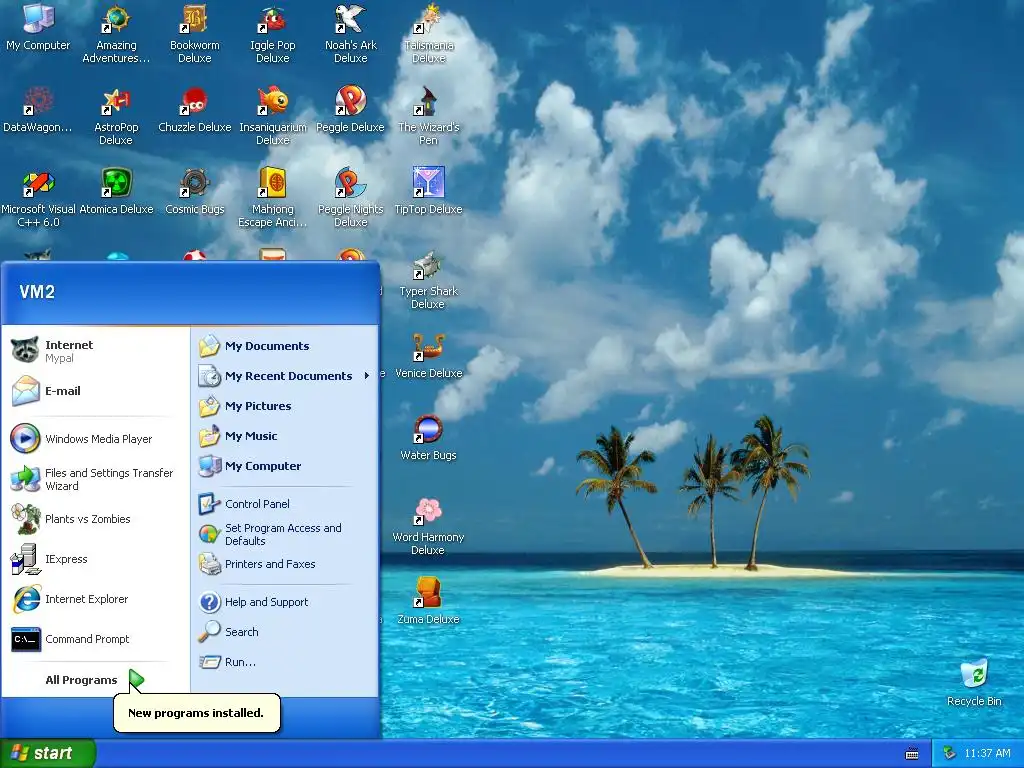Click the Iggle Pop Deluxe icon
Viewport: 1024px width, 768px height.
[272, 33]
